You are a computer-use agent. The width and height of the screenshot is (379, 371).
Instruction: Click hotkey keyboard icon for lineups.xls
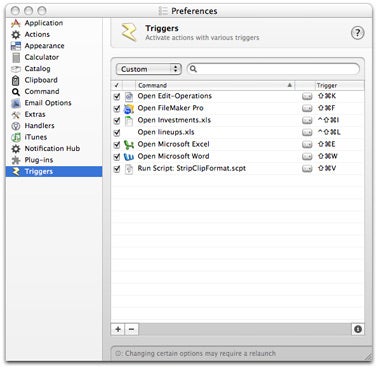click(x=307, y=132)
